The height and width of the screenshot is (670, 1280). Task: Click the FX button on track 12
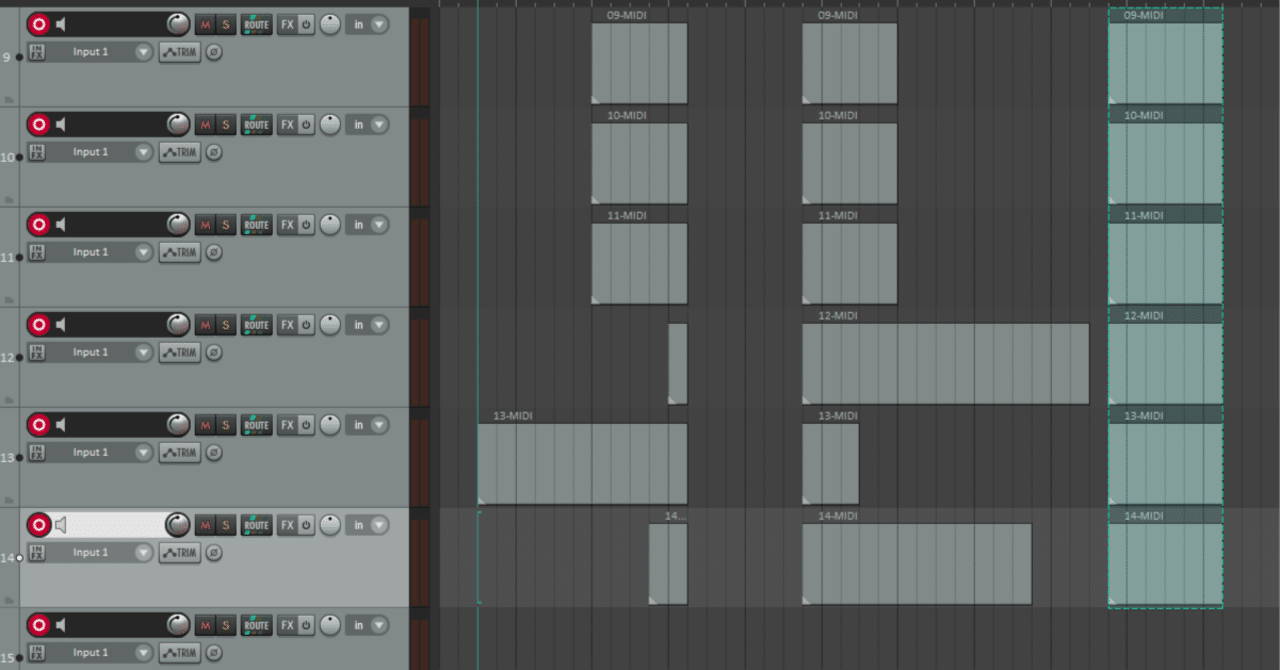pyautogui.click(x=287, y=324)
